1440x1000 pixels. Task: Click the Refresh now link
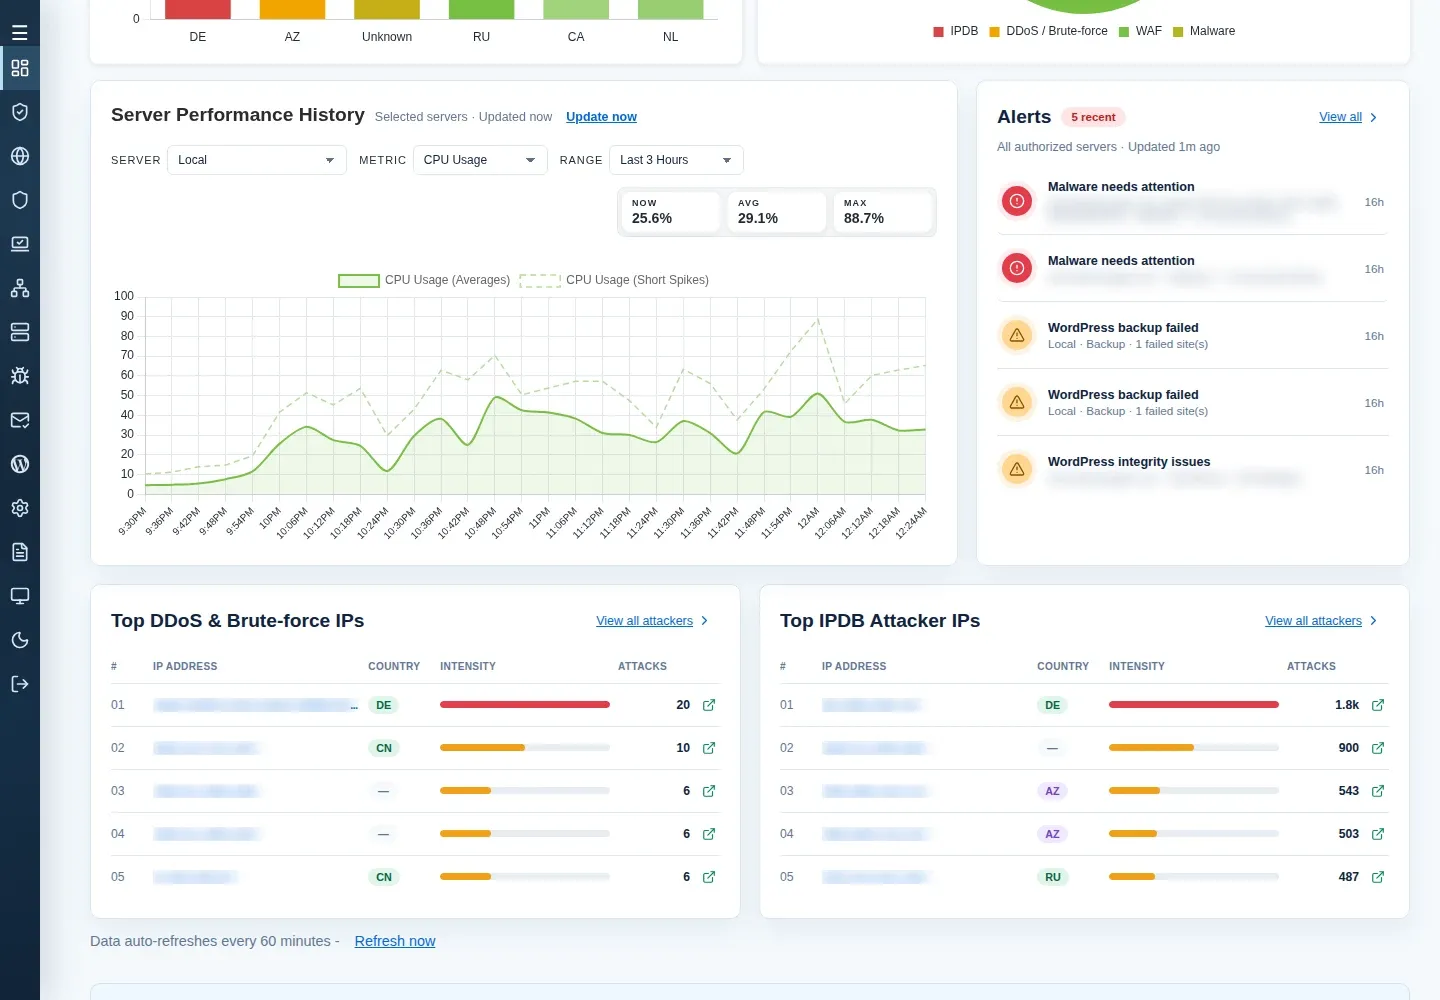395,941
